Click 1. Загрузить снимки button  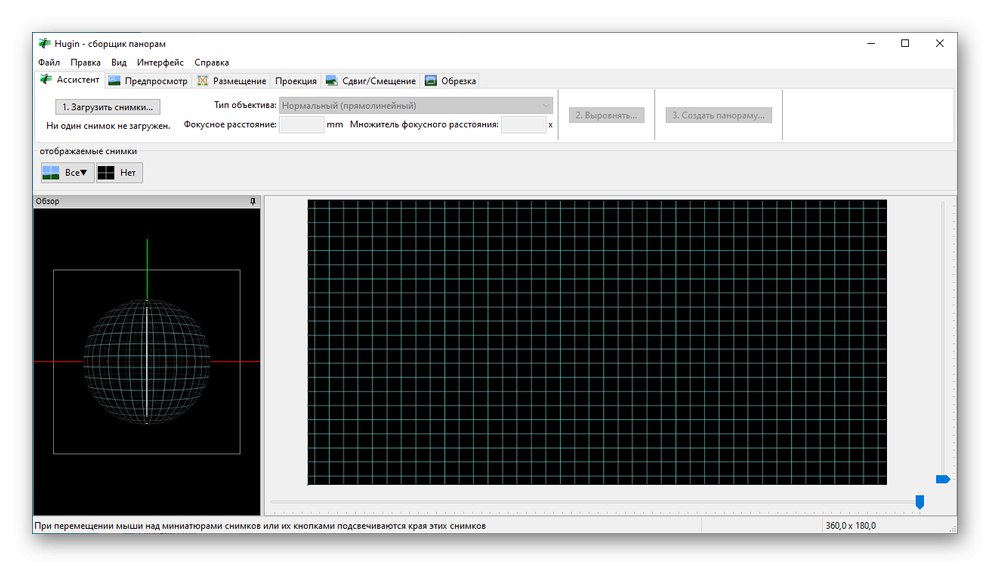point(107,106)
